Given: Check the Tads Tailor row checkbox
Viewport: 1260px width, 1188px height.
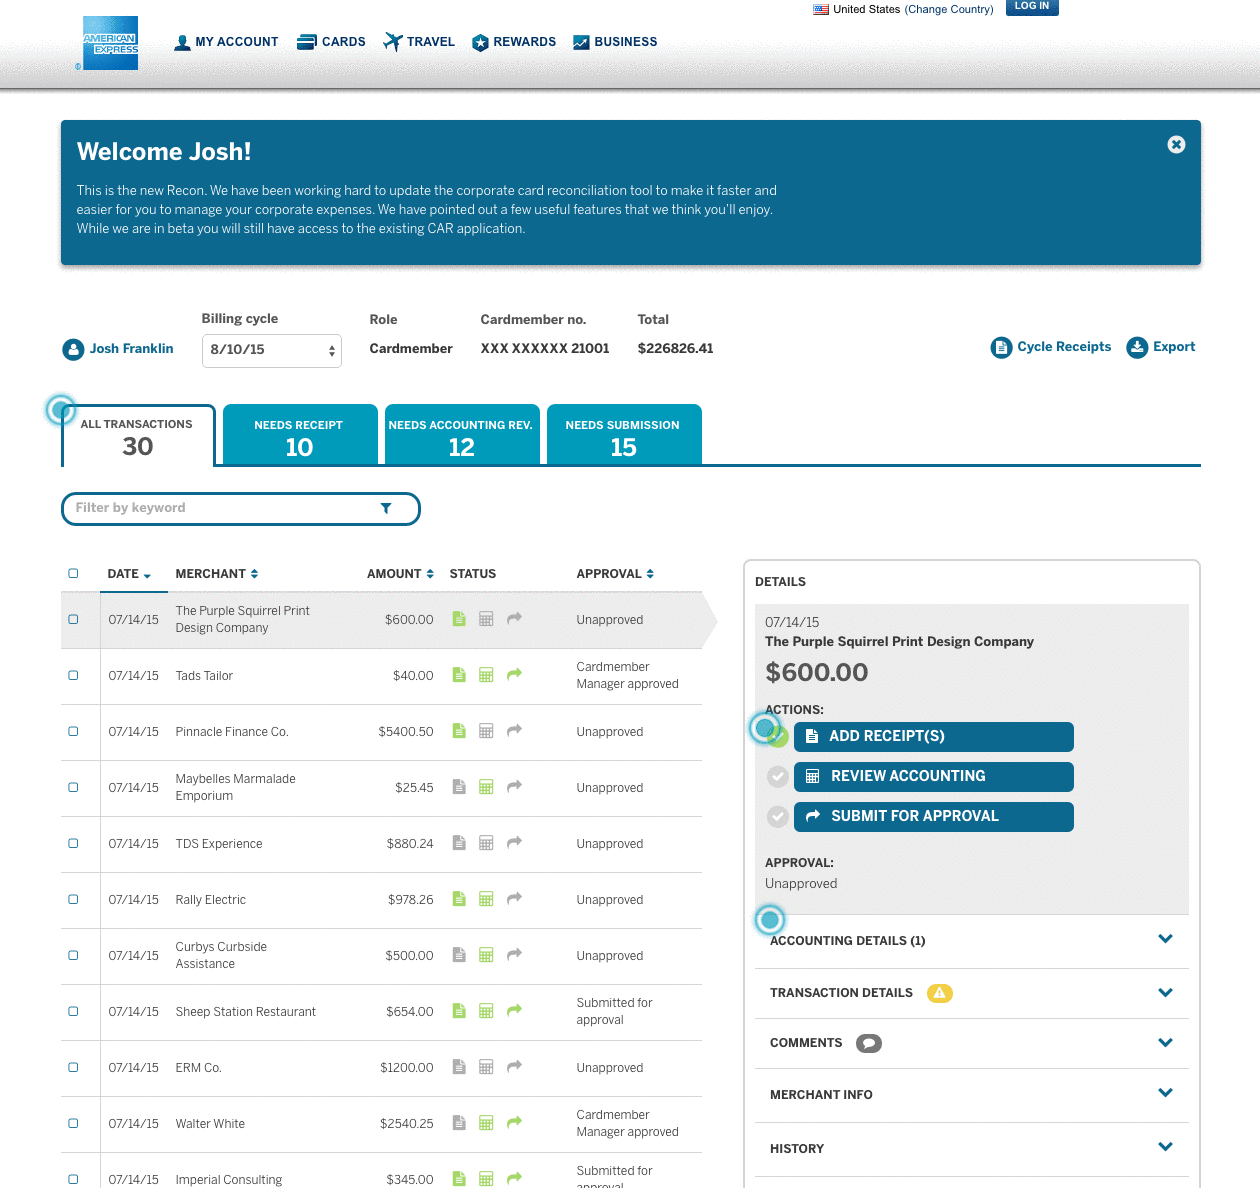Looking at the screenshot, I should coord(73,675).
